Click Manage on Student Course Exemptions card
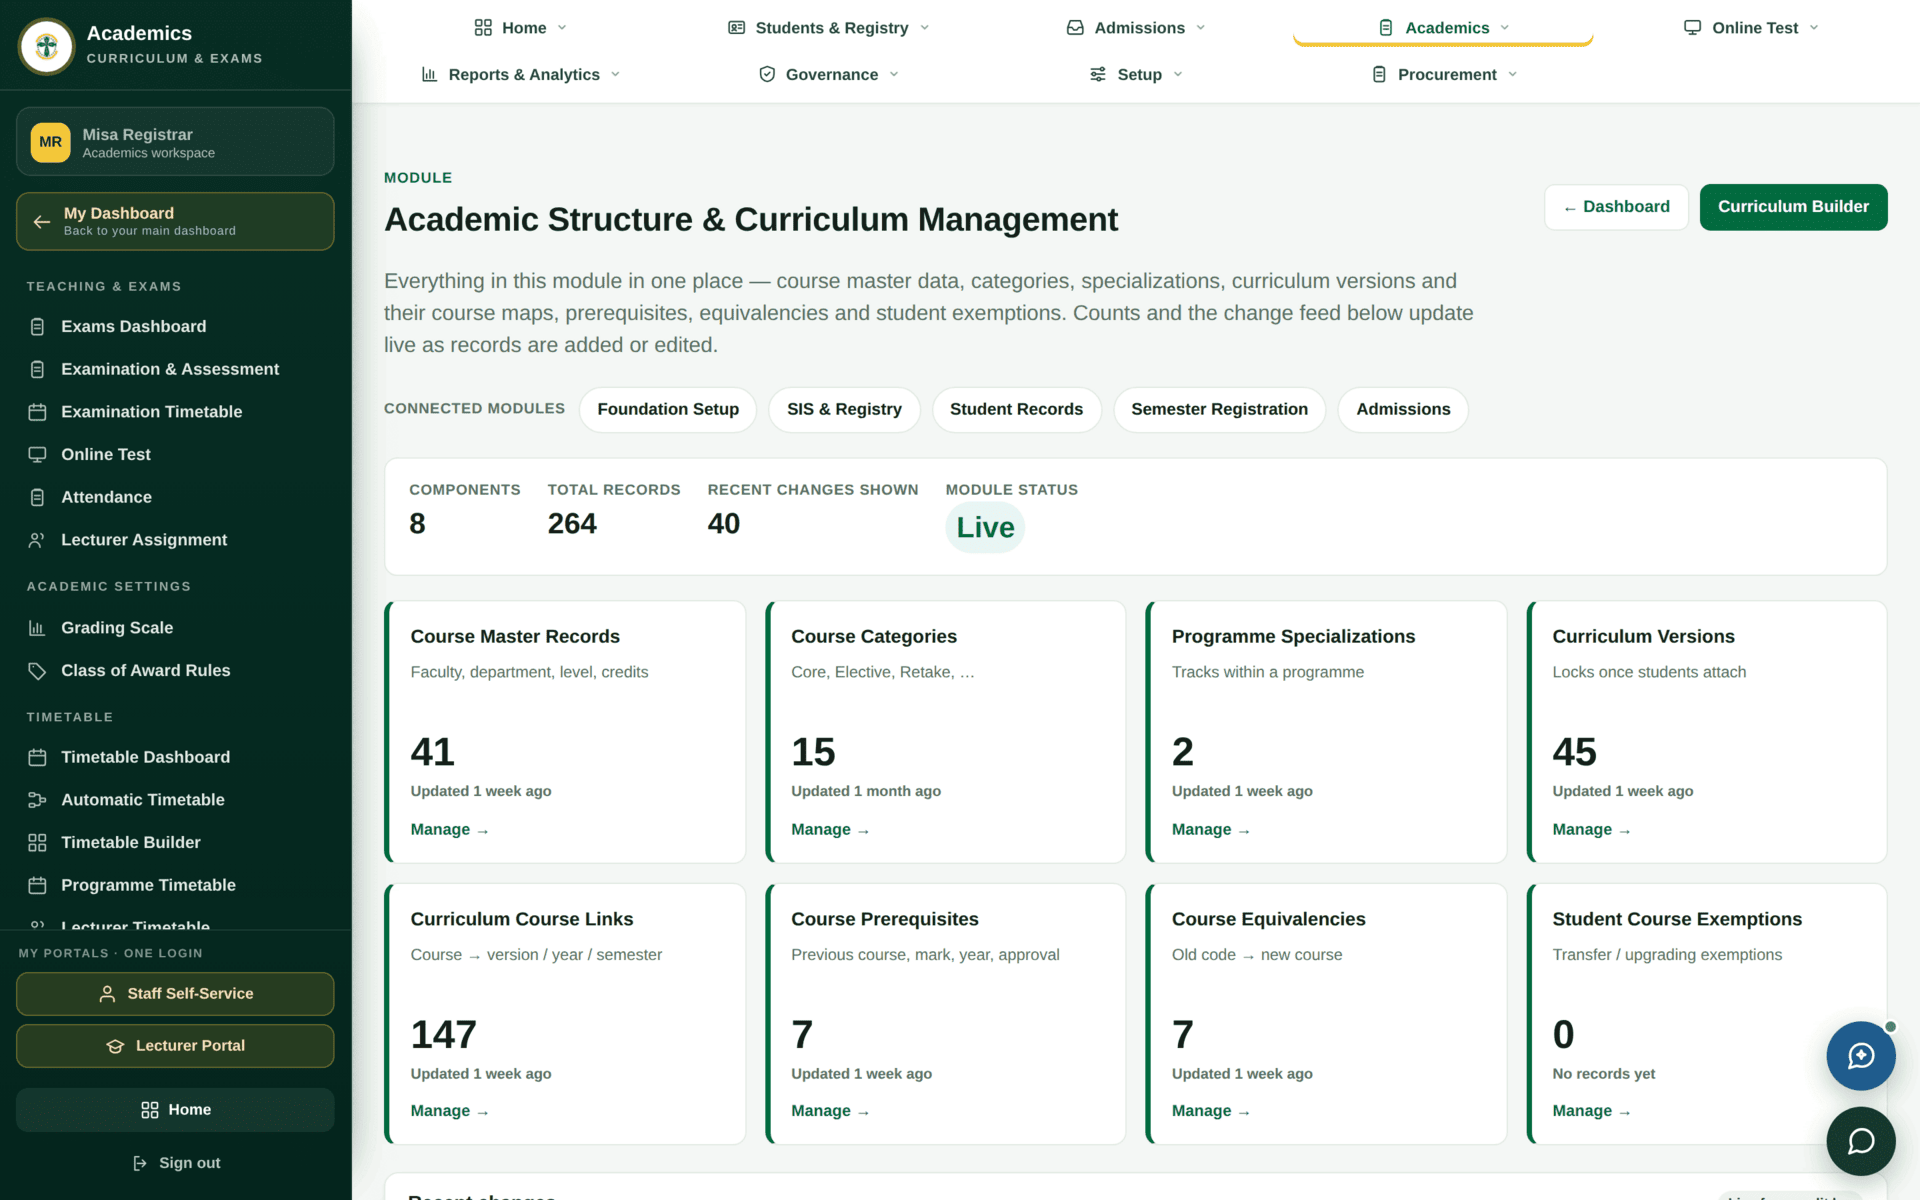 click(1591, 1111)
